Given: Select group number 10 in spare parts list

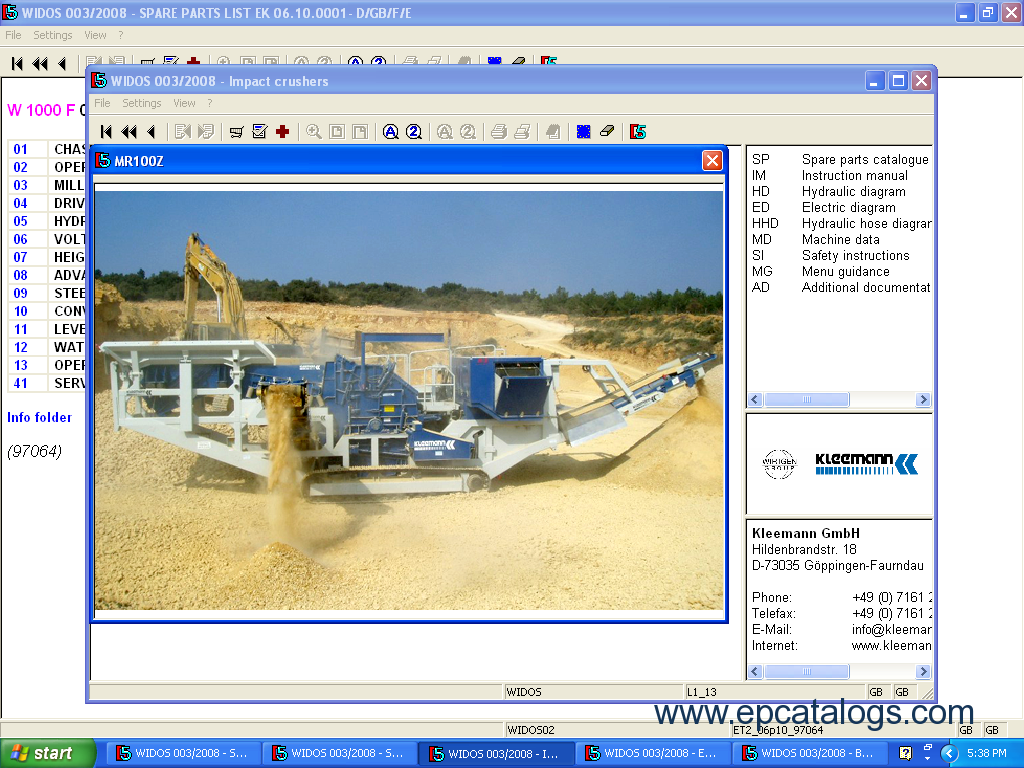Looking at the screenshot, I should click(x=21, y=312).
